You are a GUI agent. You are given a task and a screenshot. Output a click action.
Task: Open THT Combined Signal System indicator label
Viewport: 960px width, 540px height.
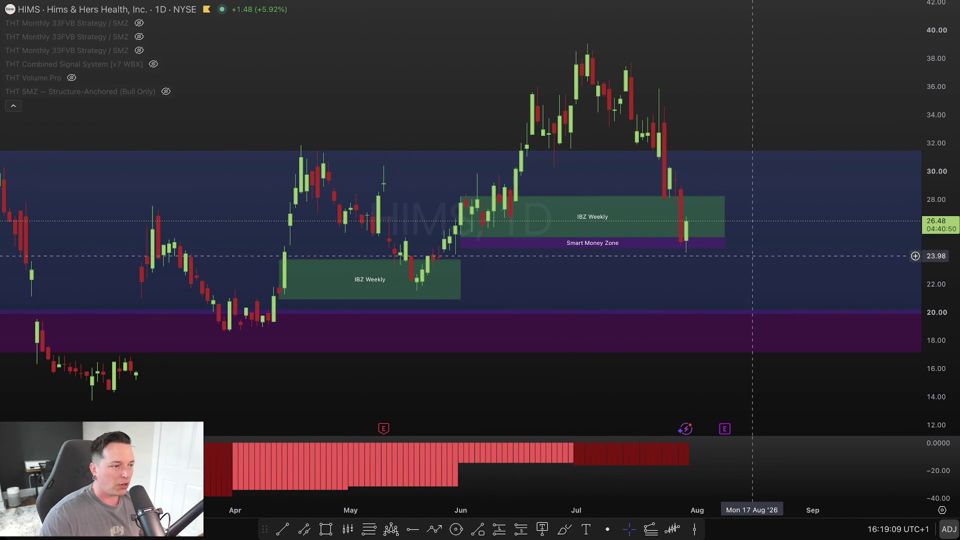point(74,64)
